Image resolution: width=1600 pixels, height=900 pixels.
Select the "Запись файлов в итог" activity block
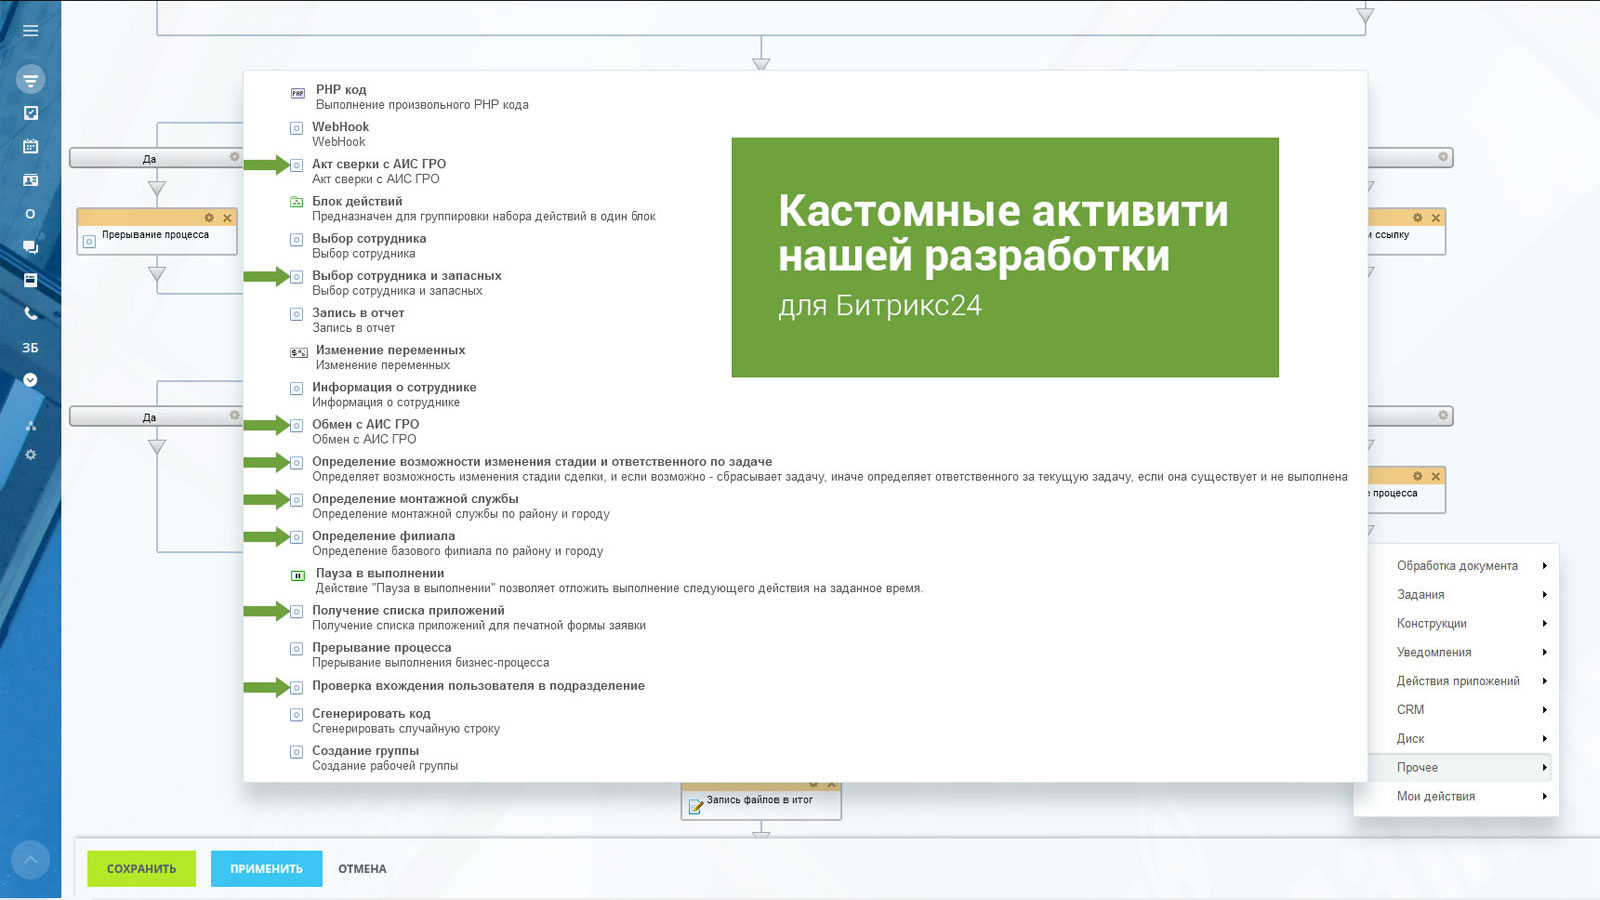[761, 801]
